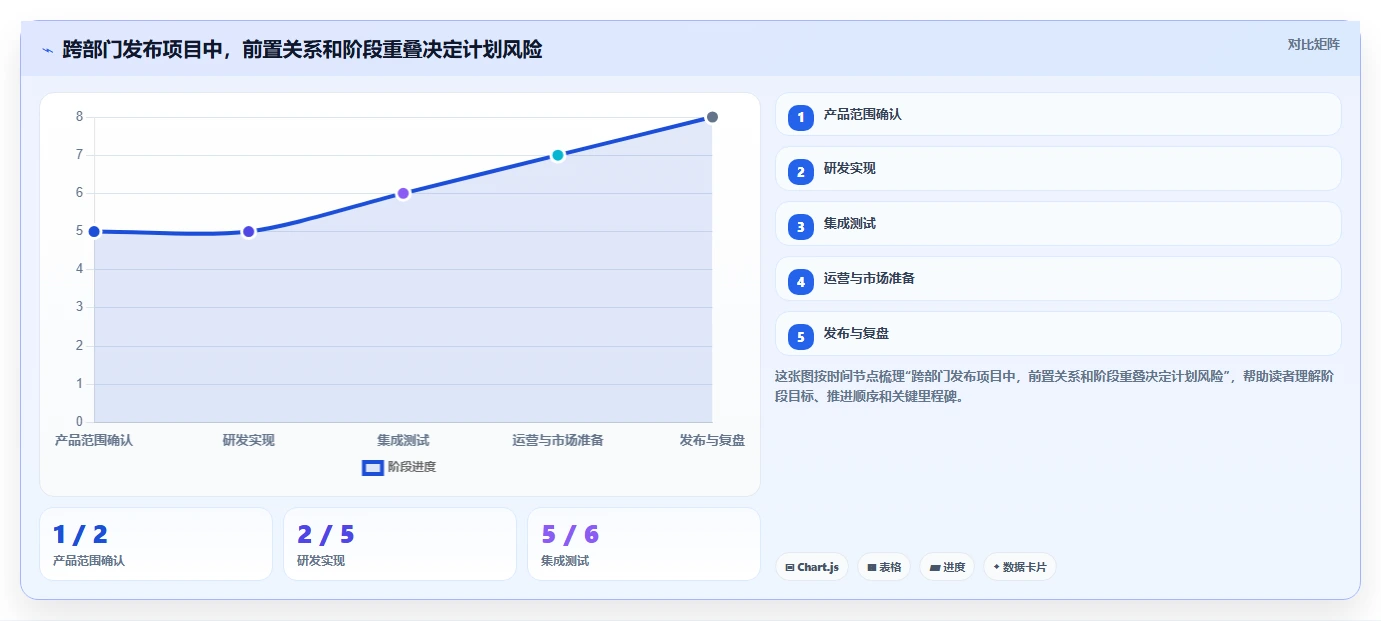
Task: Toggle the 阶段进度 legend entry
Action: (399, 467)
